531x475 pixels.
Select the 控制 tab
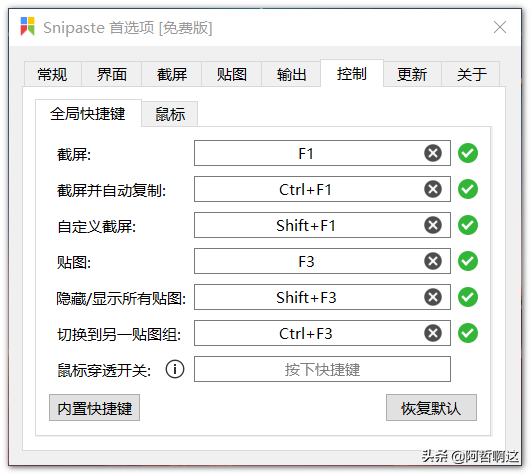(x=352, y=73)
